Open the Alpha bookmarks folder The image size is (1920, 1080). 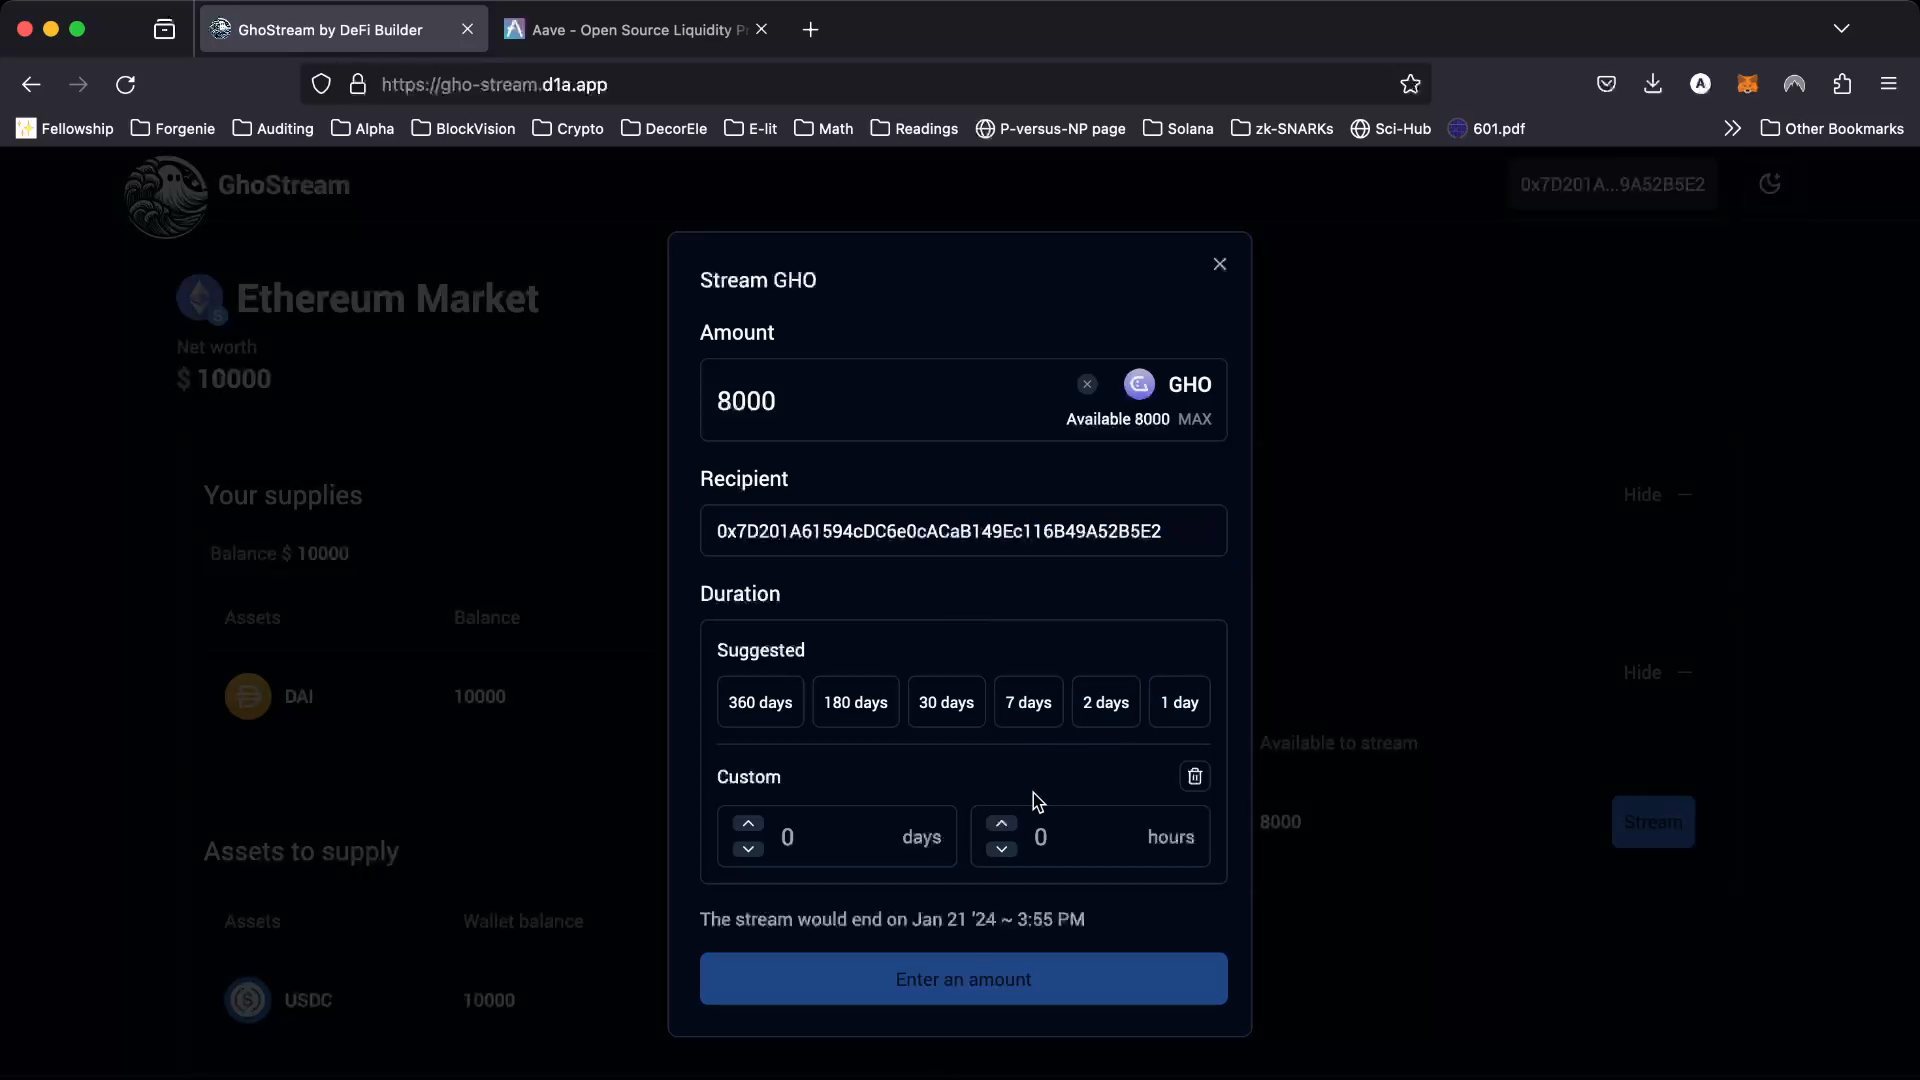coord(362,129)
